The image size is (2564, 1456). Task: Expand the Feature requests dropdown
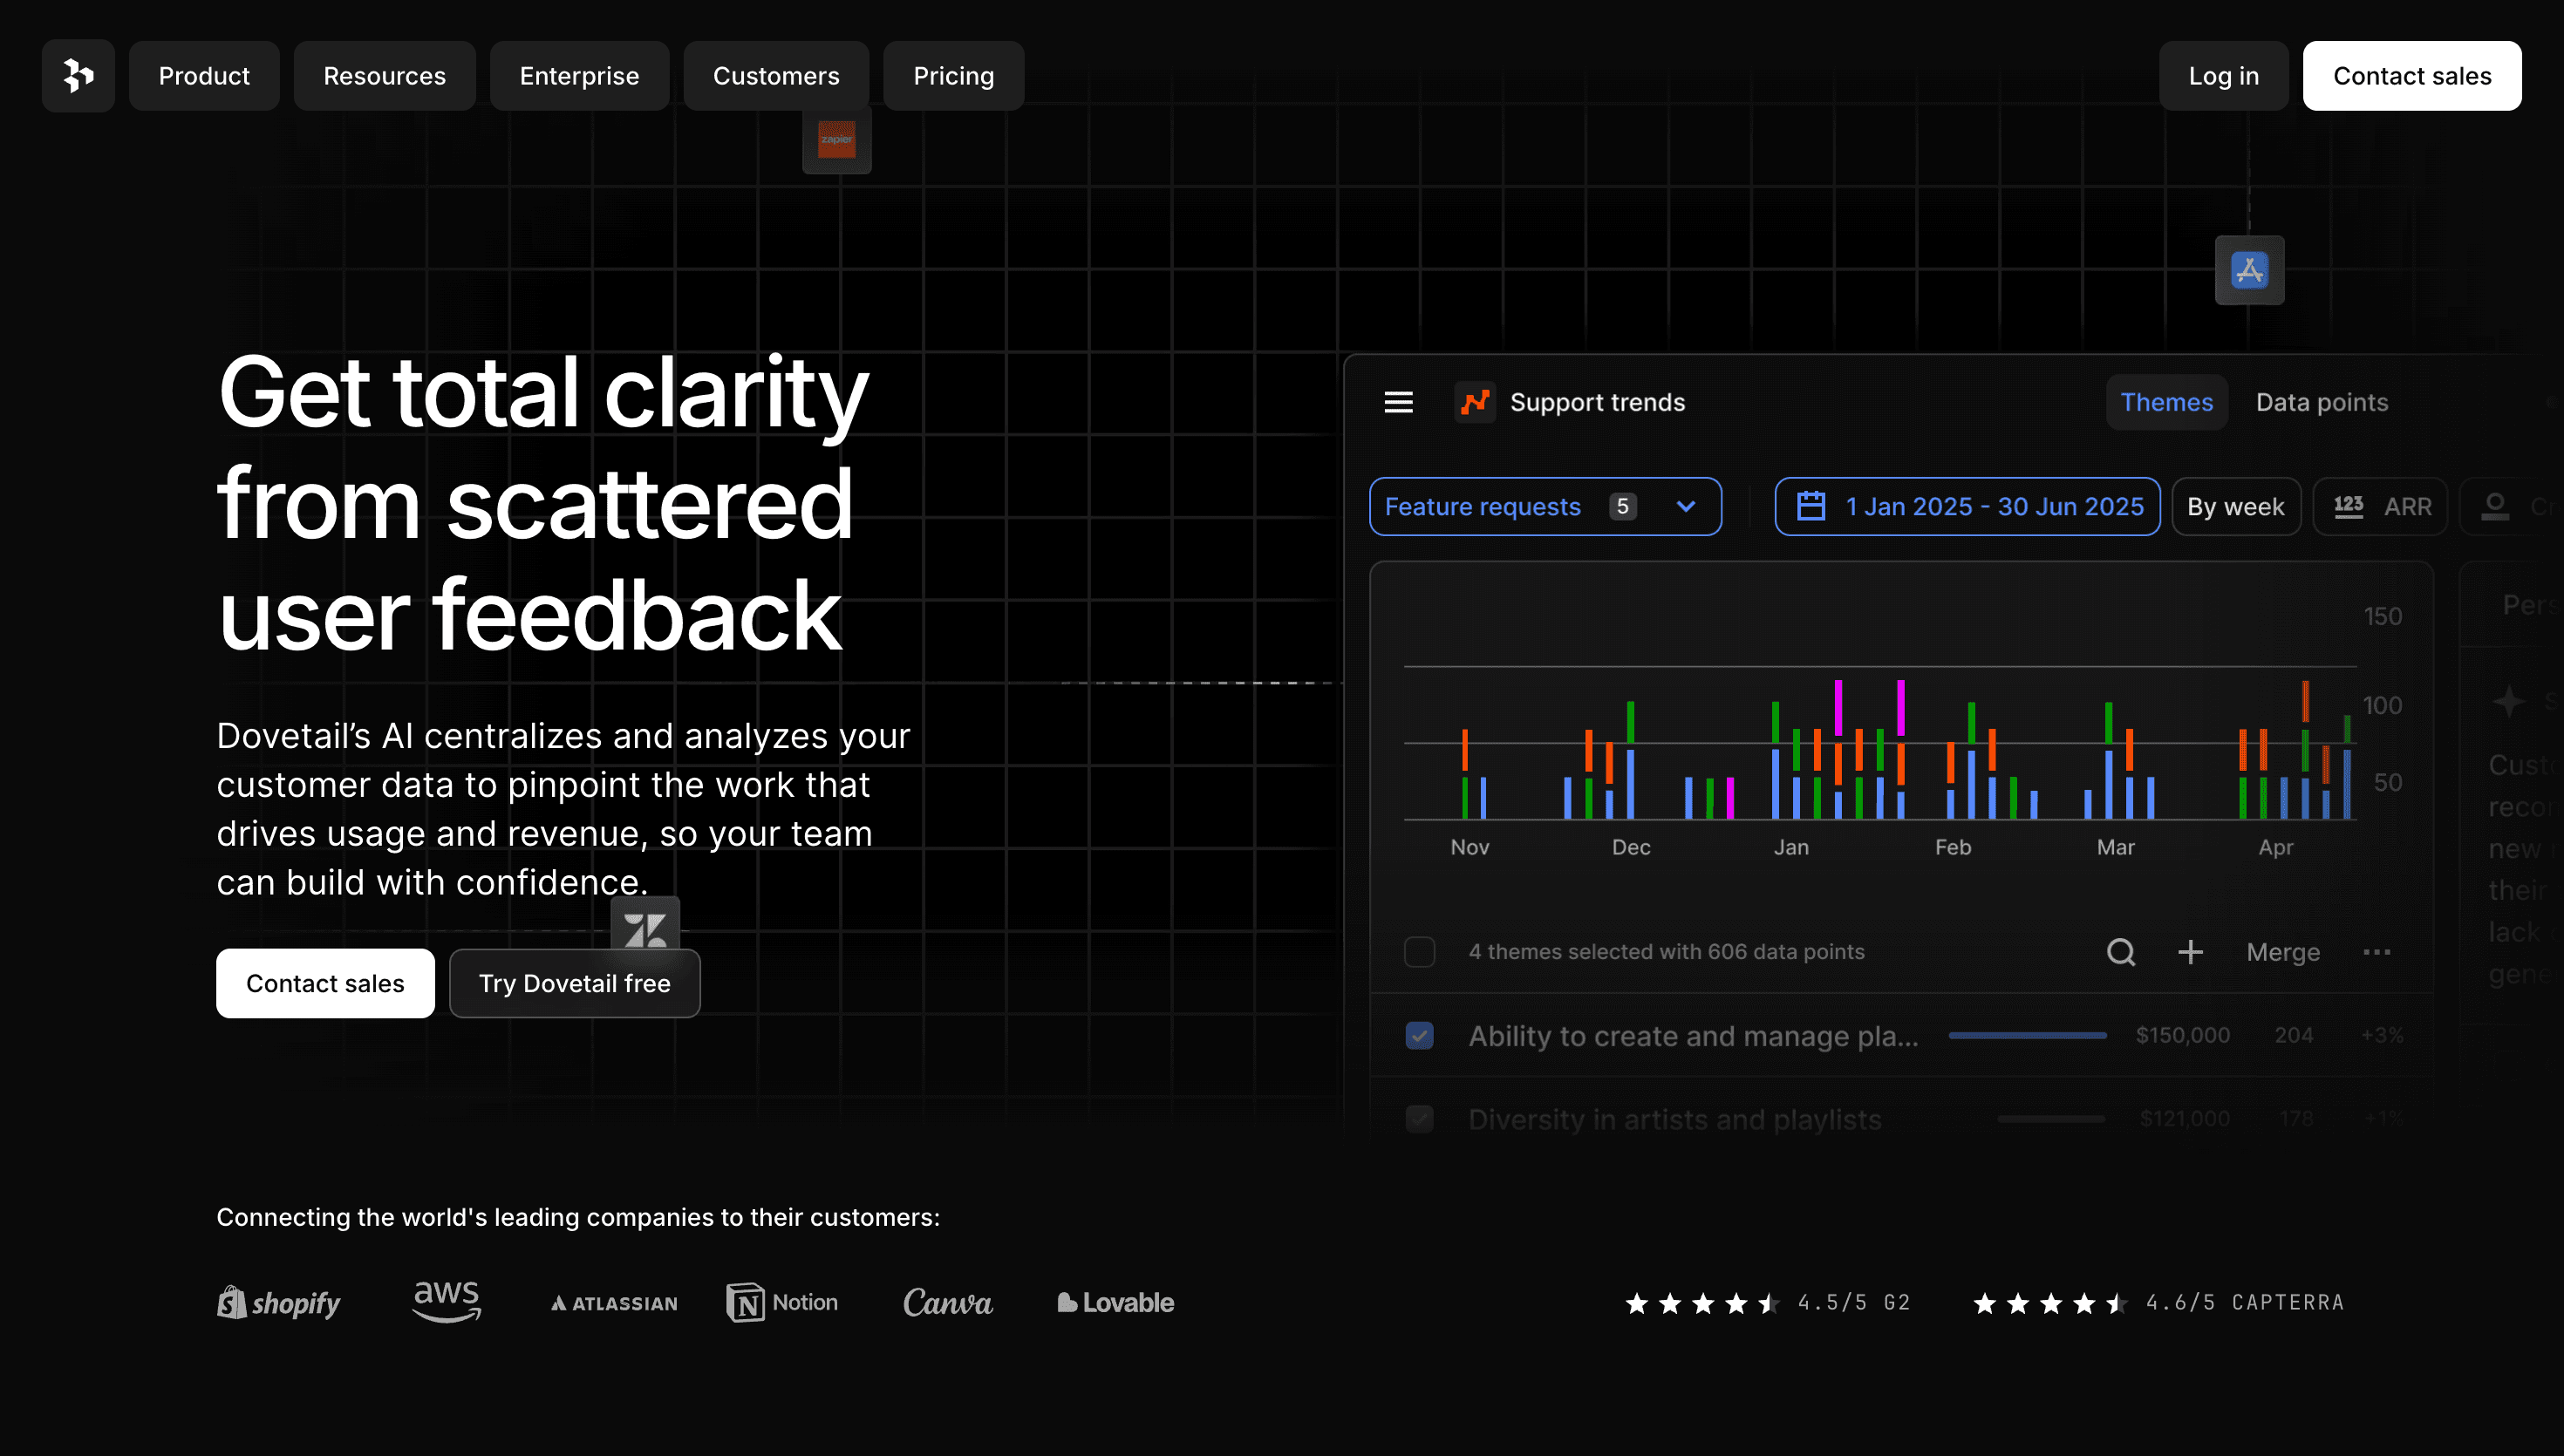tap(1686, 506)
